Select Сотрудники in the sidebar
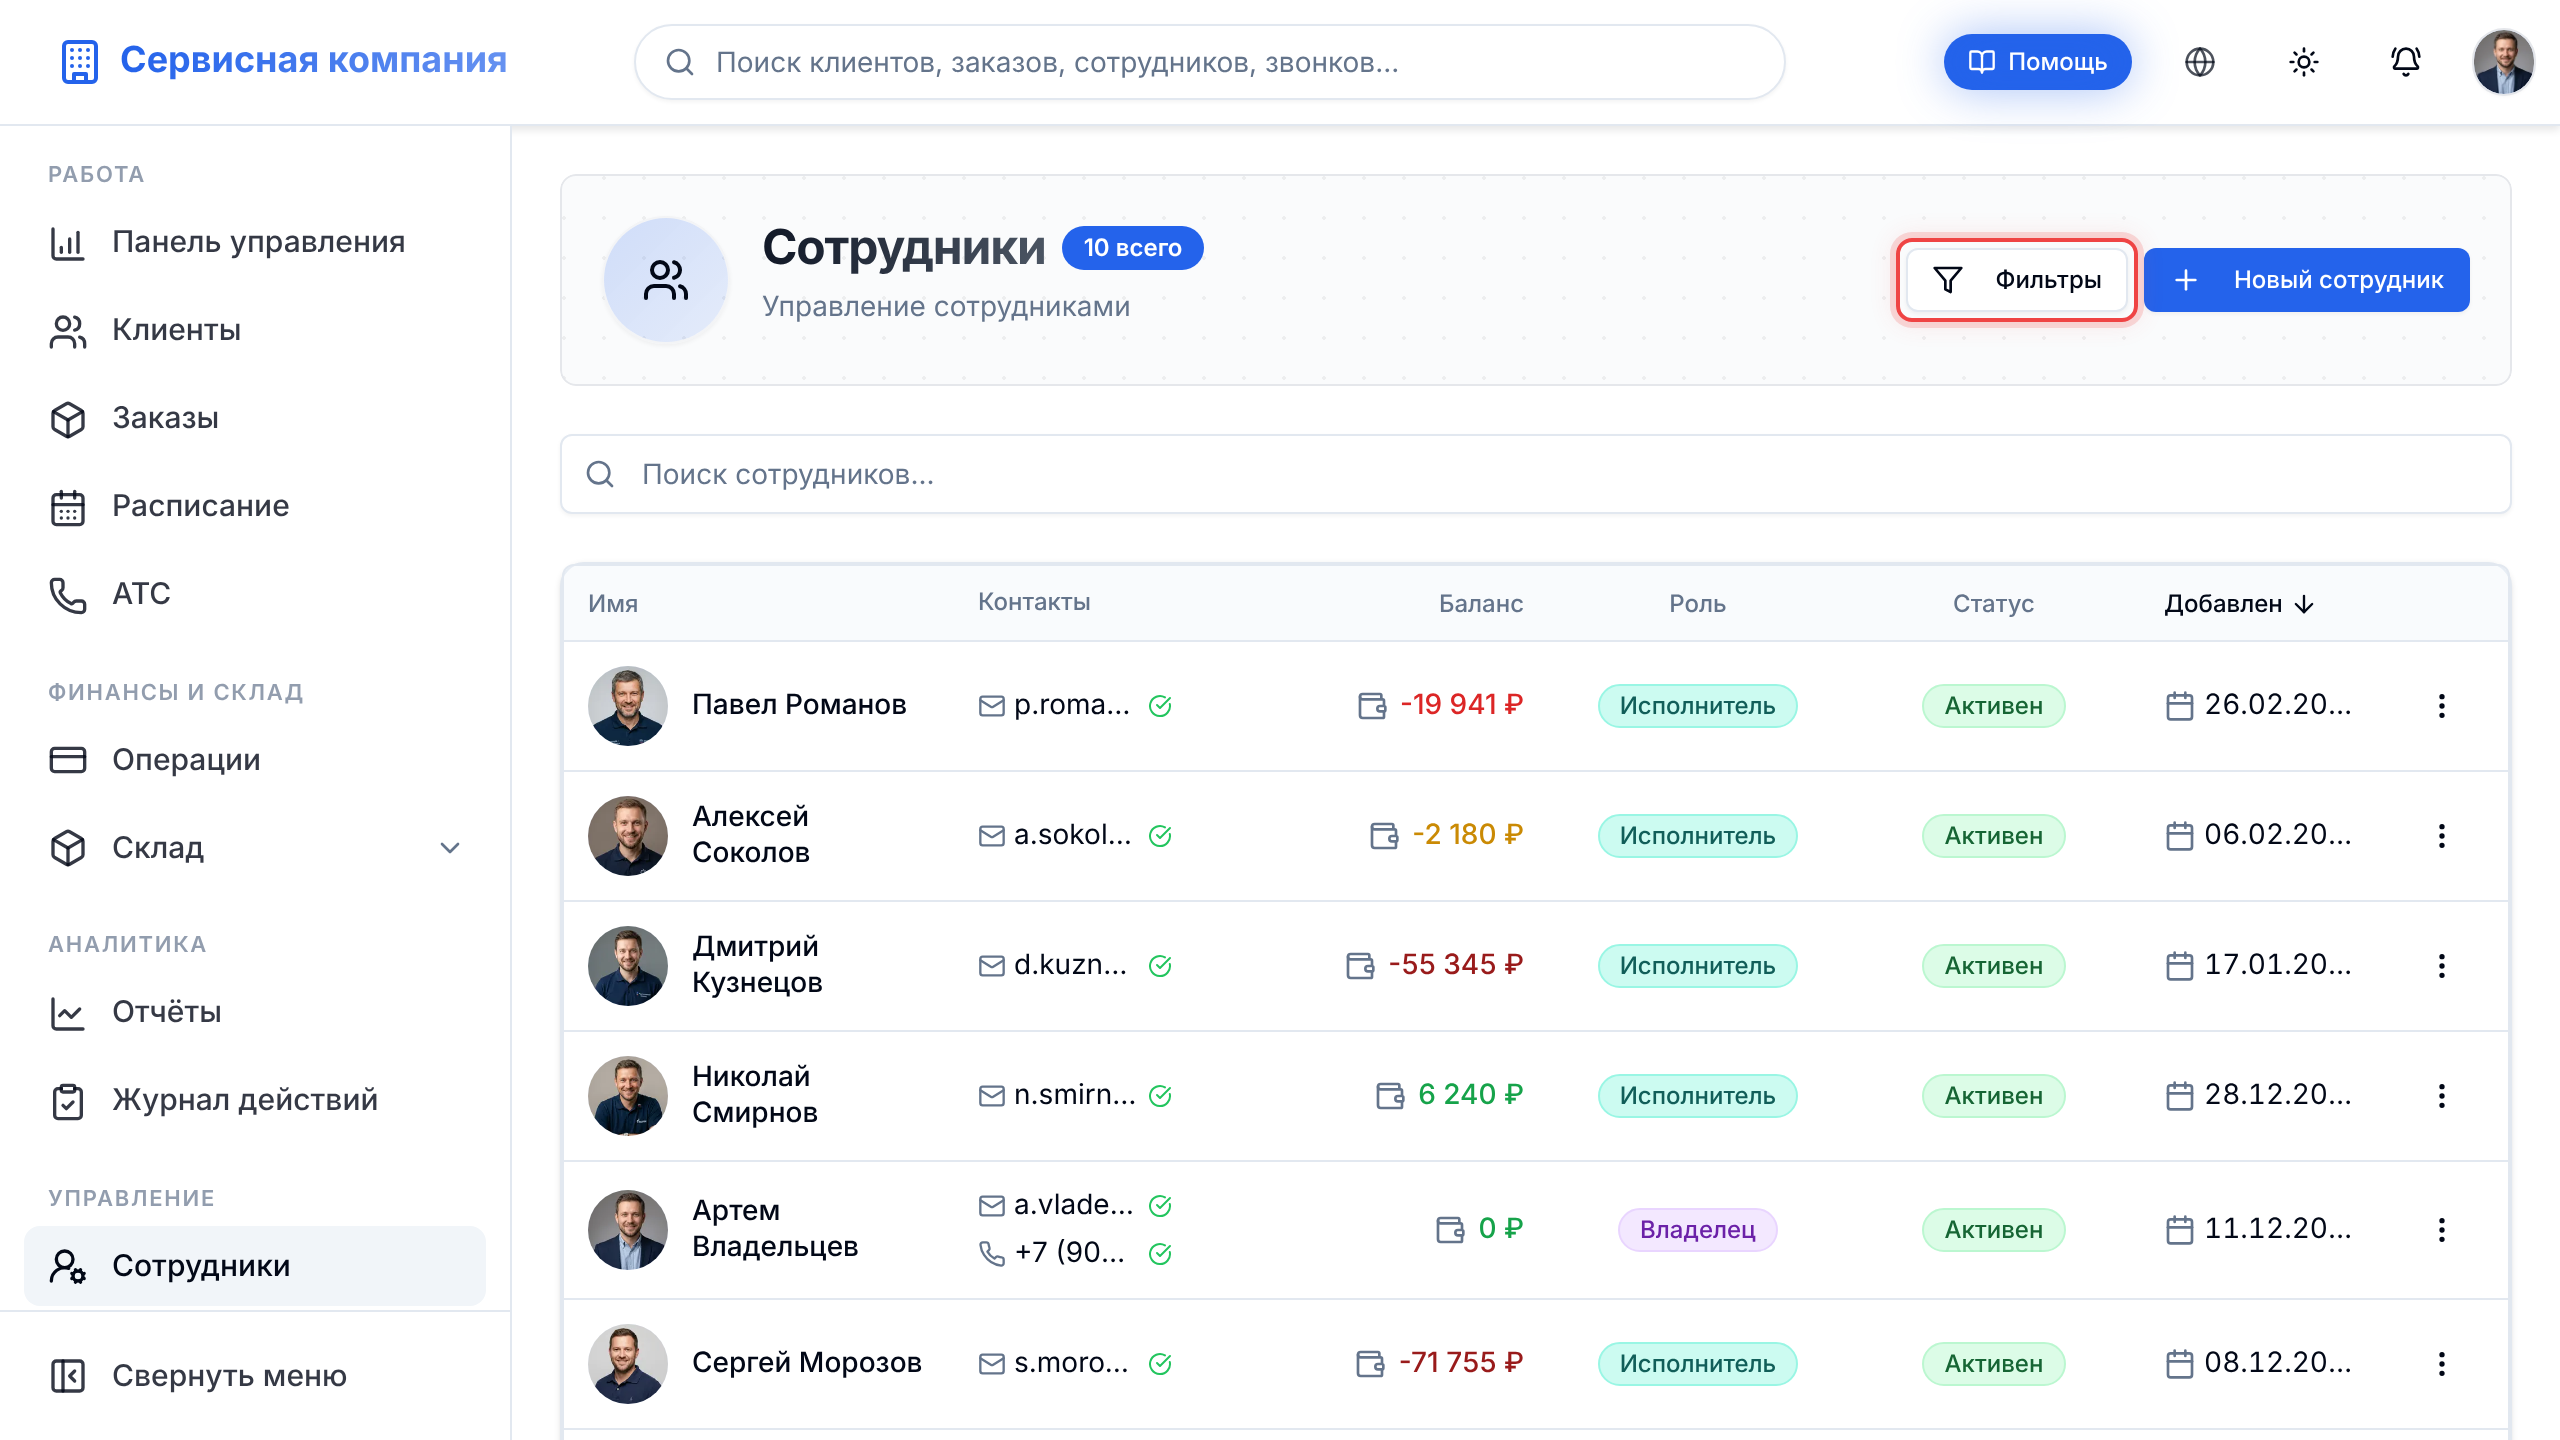Image resolution: width=2560 pixels, height=1440 pixels. click(255, 1266)
